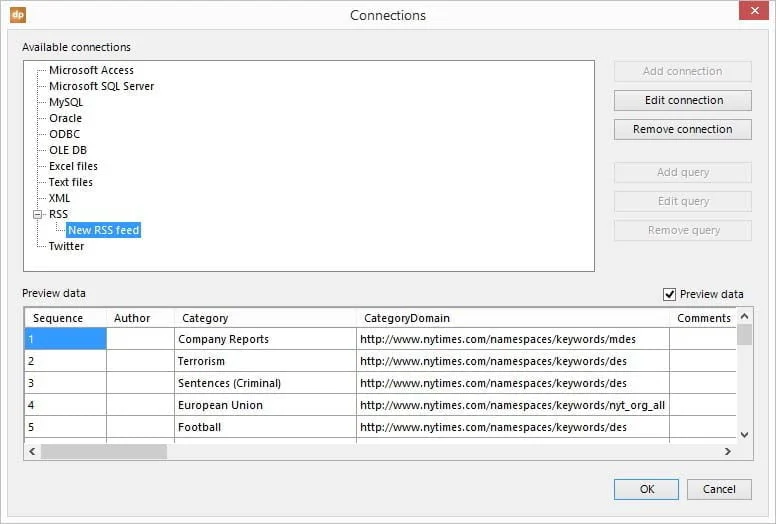The image size is (776, 524).
Task: Click the Football row's CategoryDomain URL cell
Action: (x=513, y=427)
